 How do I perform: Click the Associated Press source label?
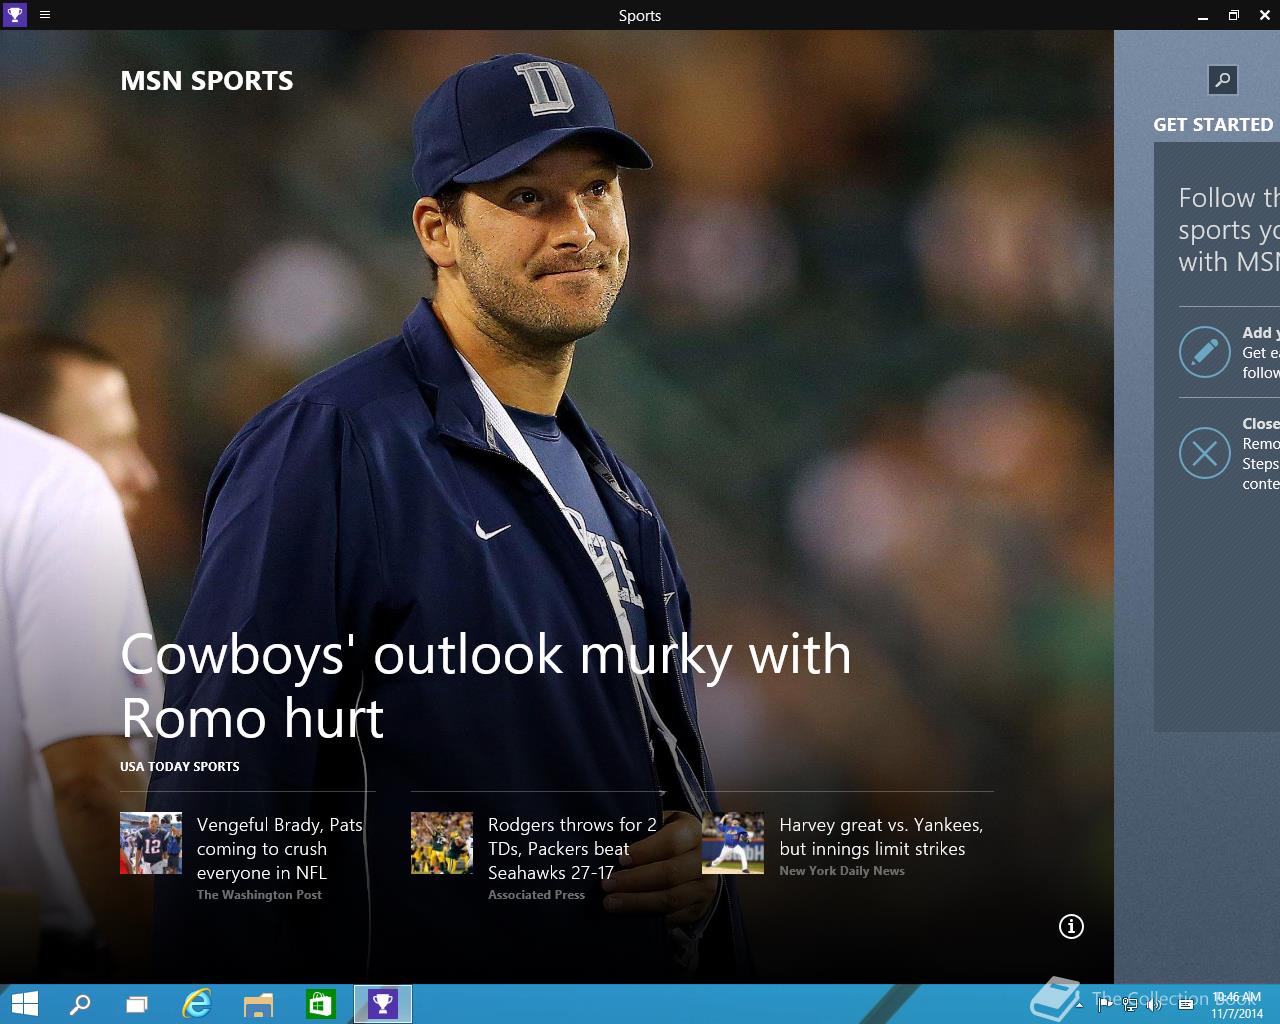click(536, 895)
